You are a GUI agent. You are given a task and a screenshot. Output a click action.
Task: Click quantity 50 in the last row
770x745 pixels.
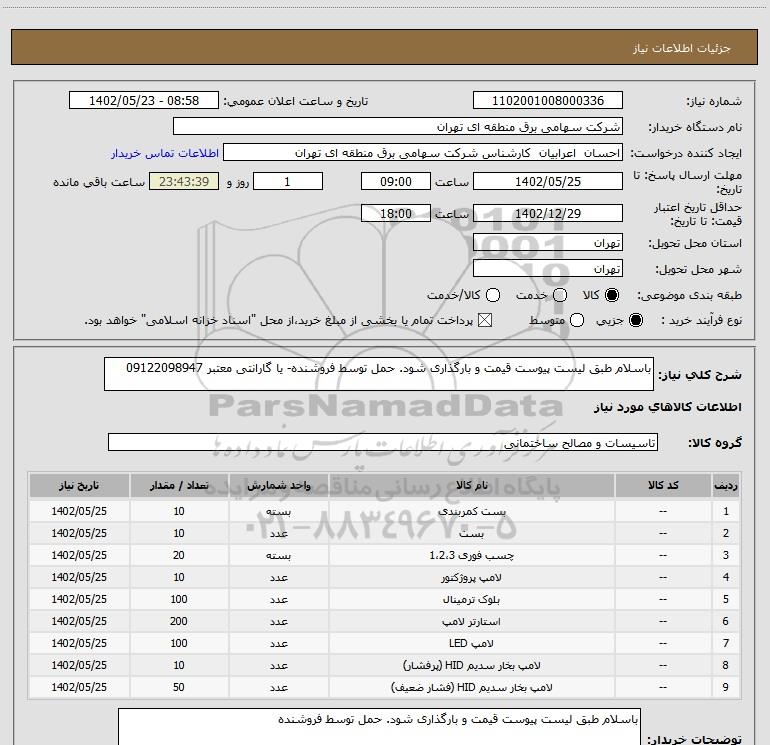tap(179, 687)
